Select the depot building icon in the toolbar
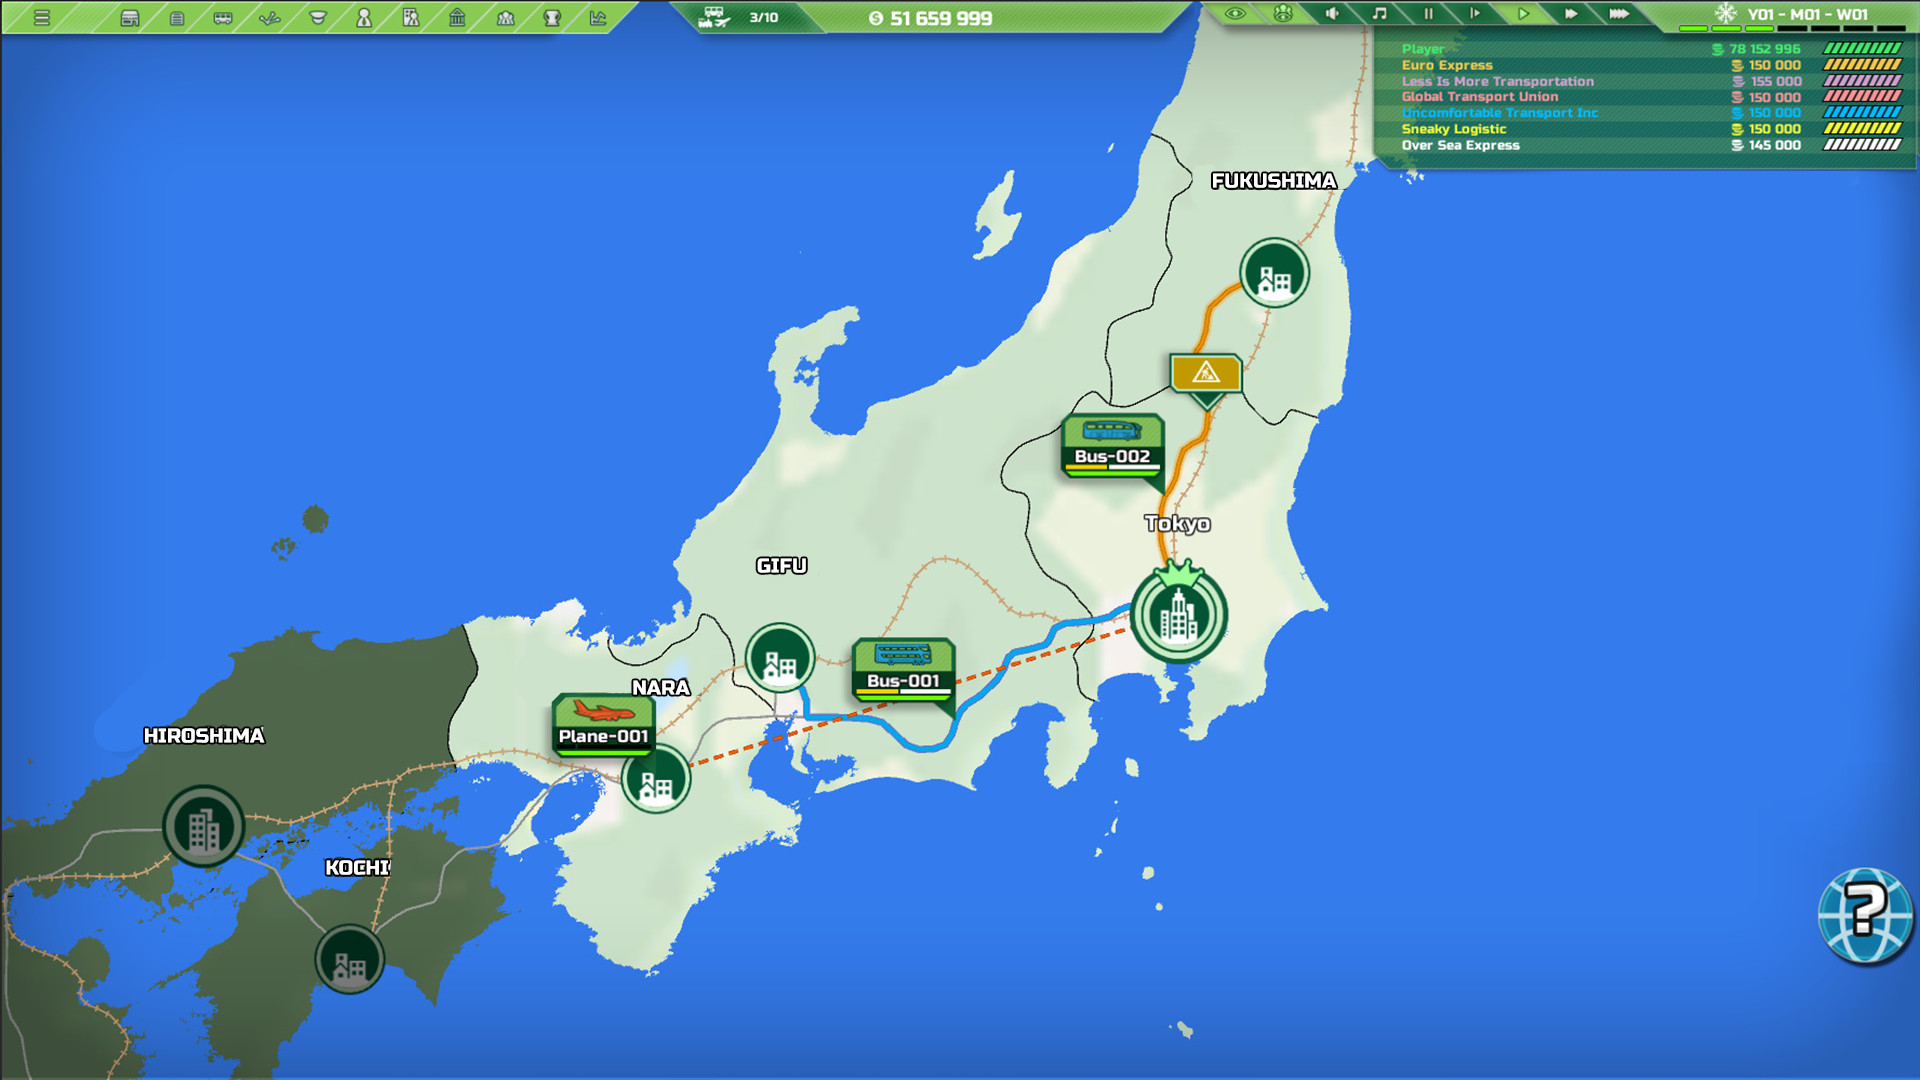 pos(130,16)
